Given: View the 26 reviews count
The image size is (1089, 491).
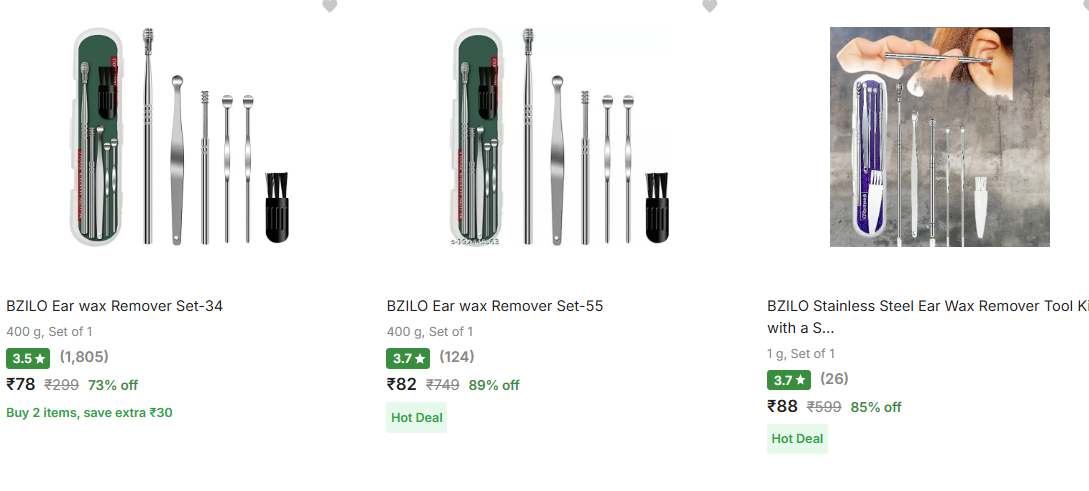Looking at the screenshot, I should 834,379.
